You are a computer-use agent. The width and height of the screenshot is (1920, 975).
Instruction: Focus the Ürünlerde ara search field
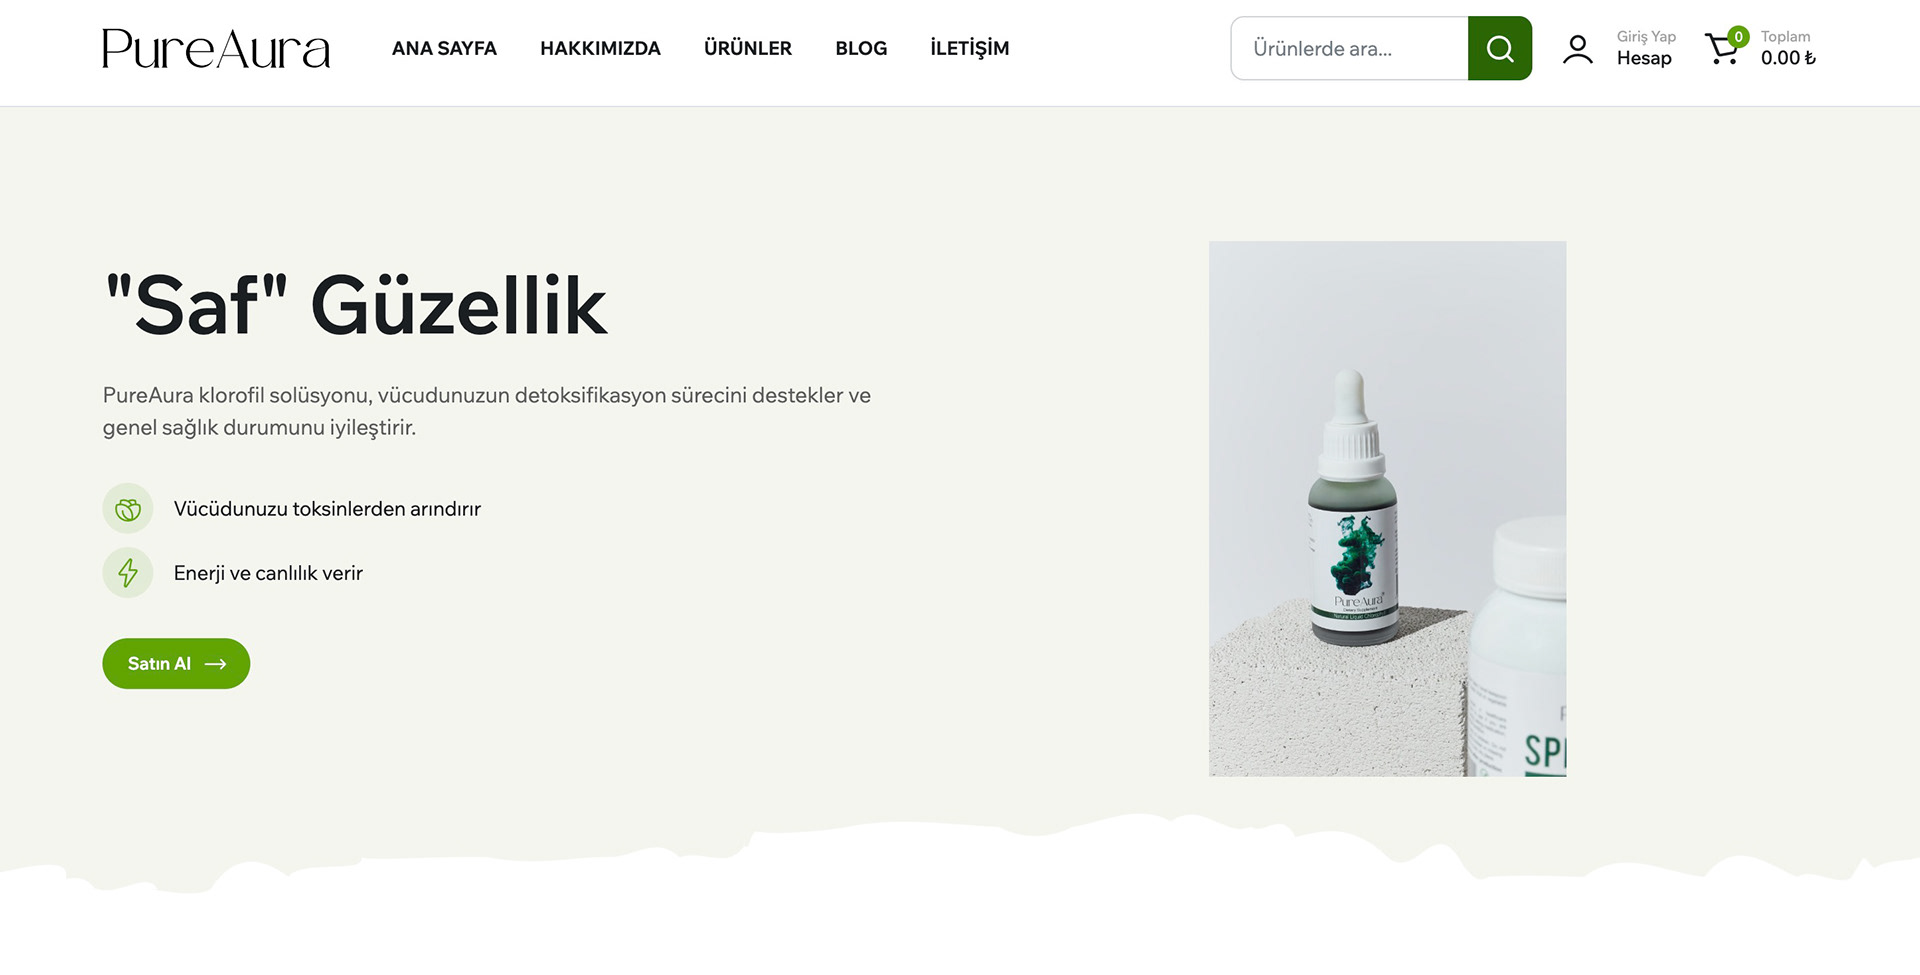click(1350, 48)
